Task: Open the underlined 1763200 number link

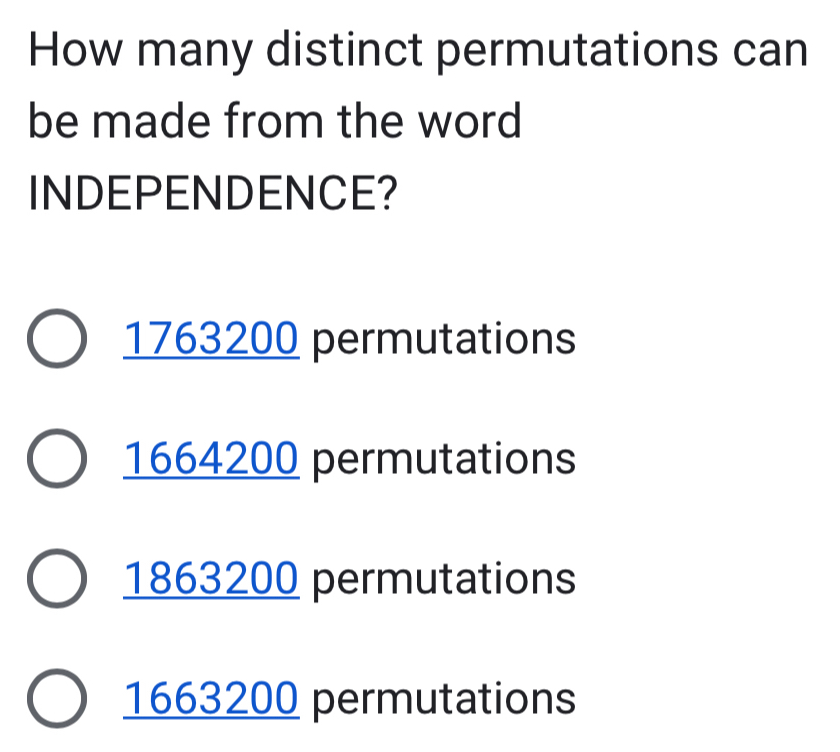Action: point(211,339)
